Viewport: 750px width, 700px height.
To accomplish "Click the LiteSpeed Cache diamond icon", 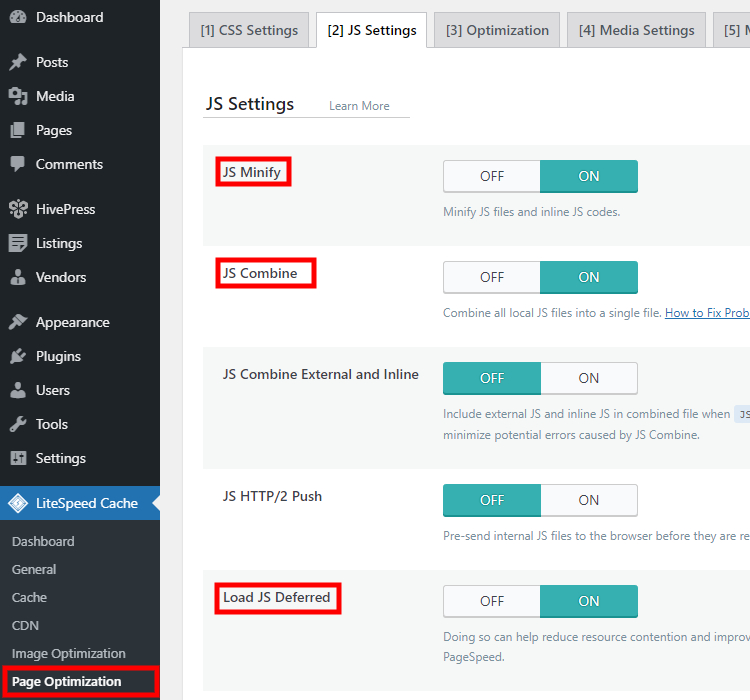I will click(18, 503).
